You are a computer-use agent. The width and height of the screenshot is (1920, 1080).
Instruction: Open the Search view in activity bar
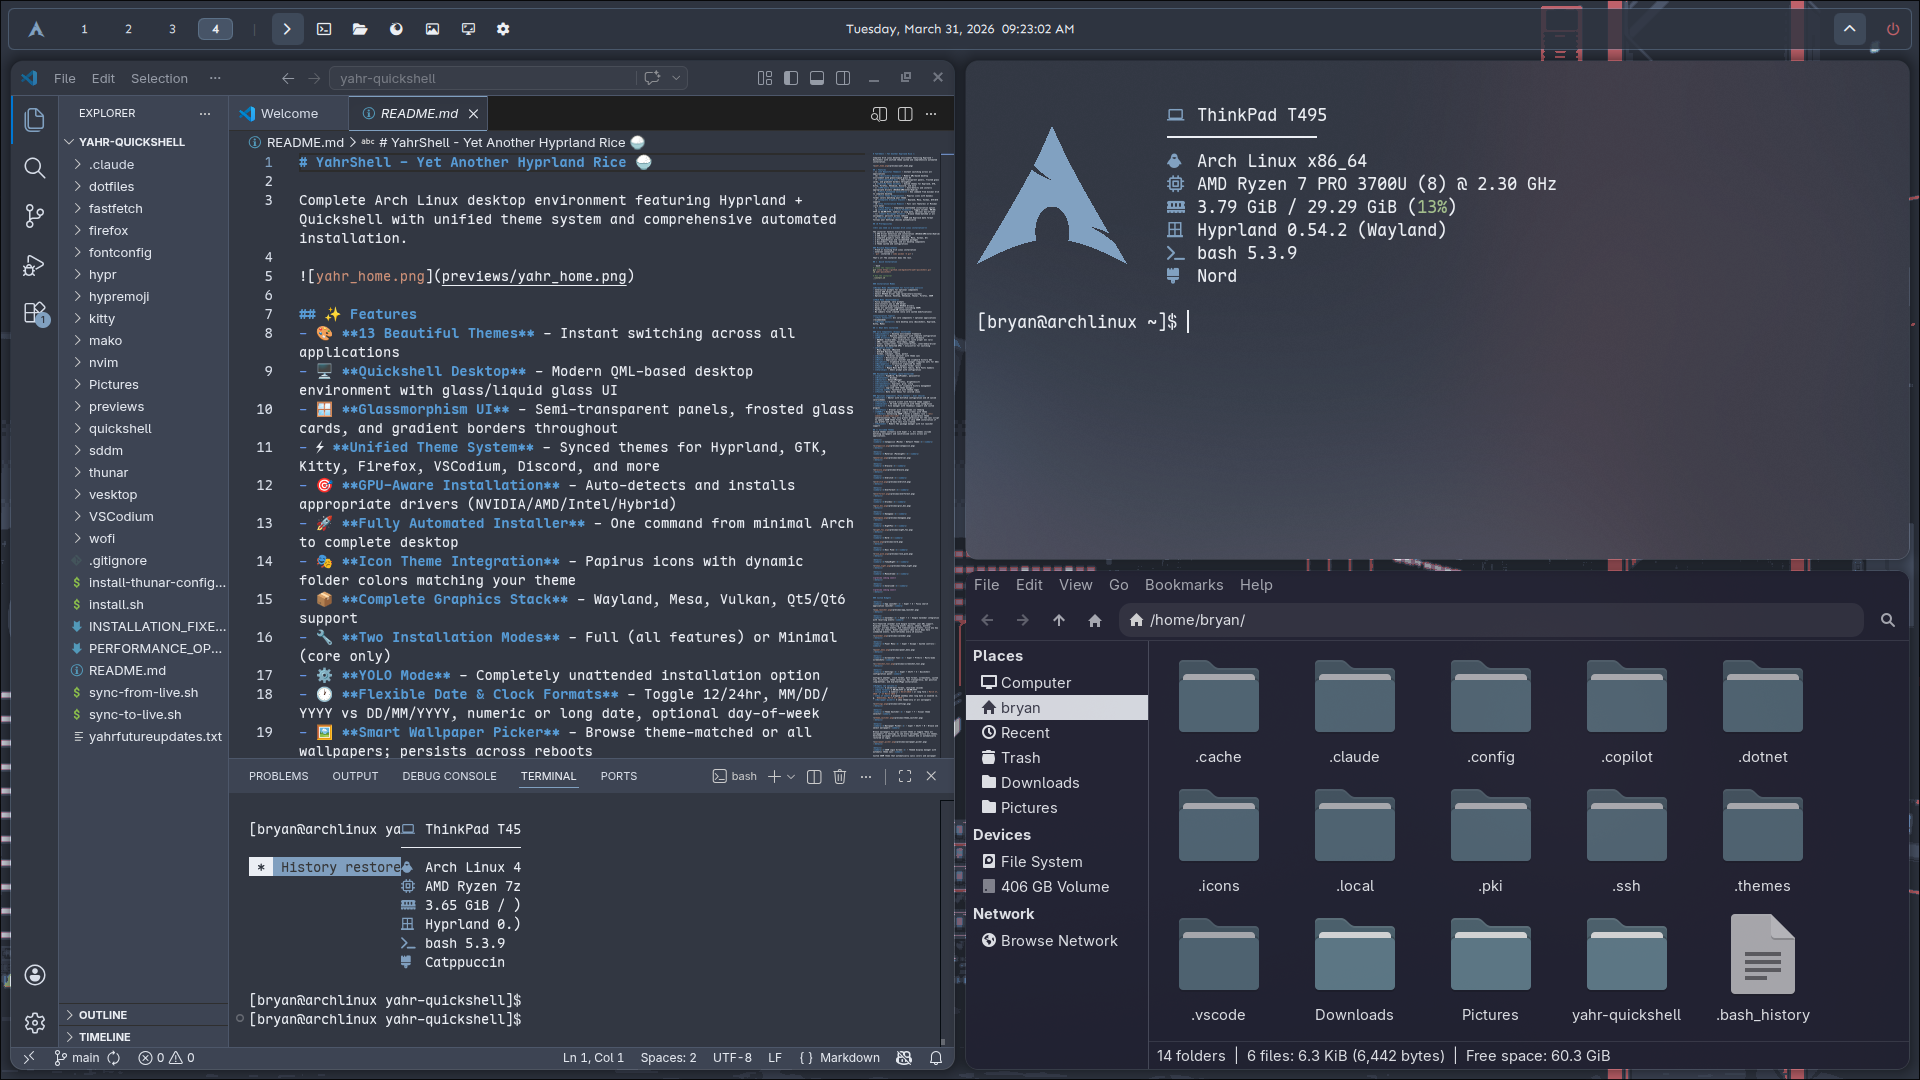pos(34,168)
